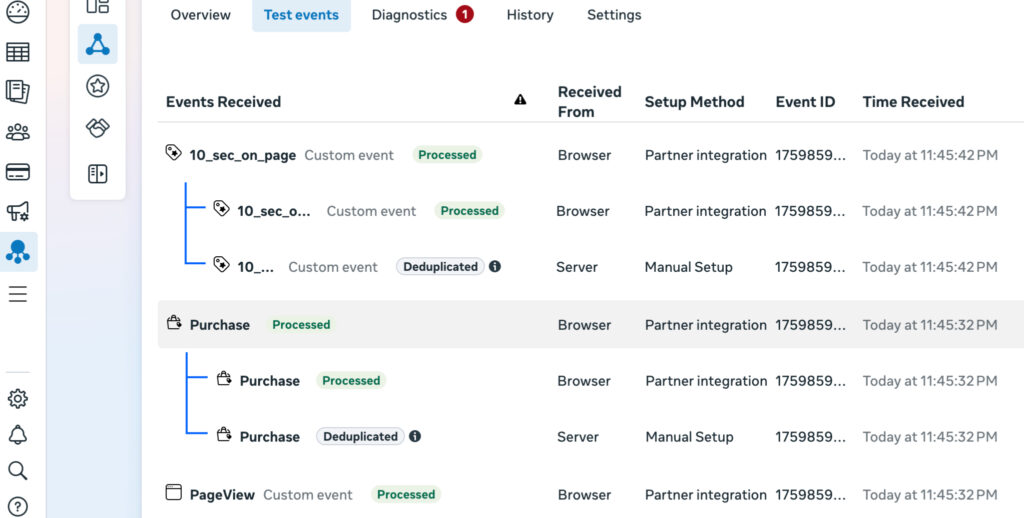The width and height of the screenshot is (1024, 518).
Task: Click info icon beside Purchase Deduplicated badge
Action: [x=415, y=437]
